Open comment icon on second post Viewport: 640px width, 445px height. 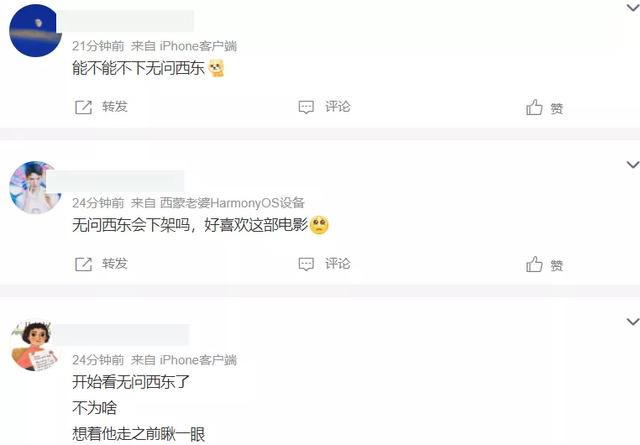306,264
